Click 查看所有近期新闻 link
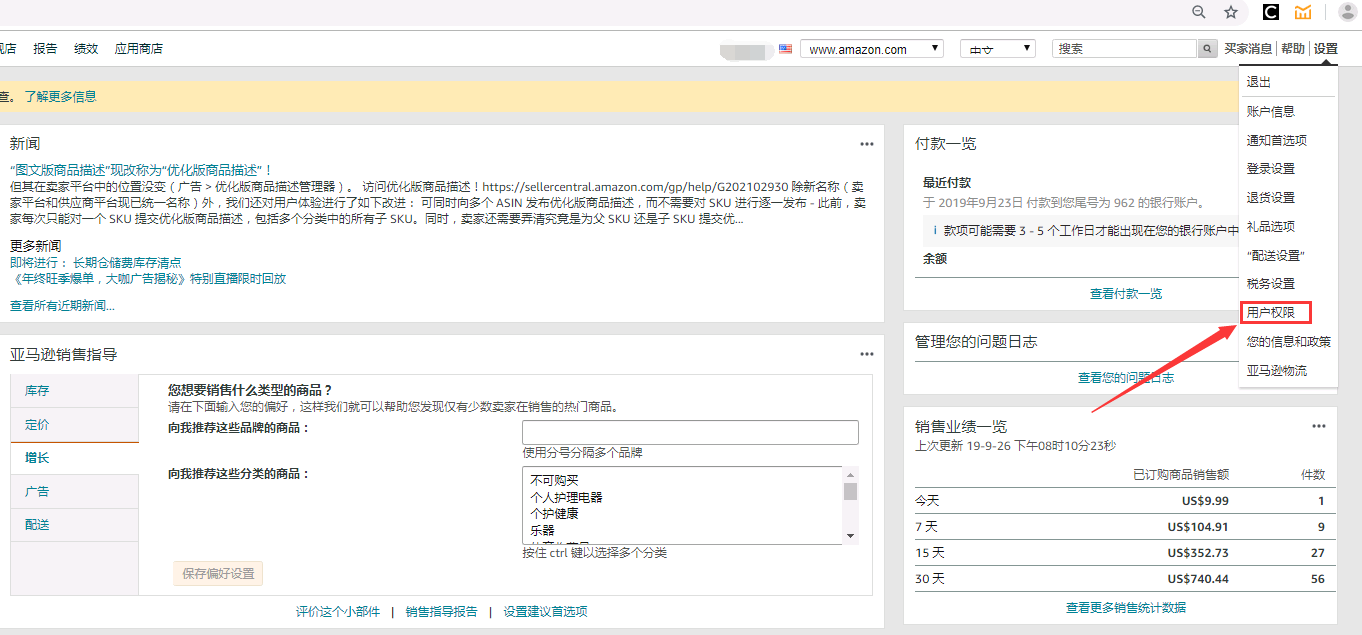Viewport: 1362px width, 635px height. pyautogui.click(x=62, y=305)
